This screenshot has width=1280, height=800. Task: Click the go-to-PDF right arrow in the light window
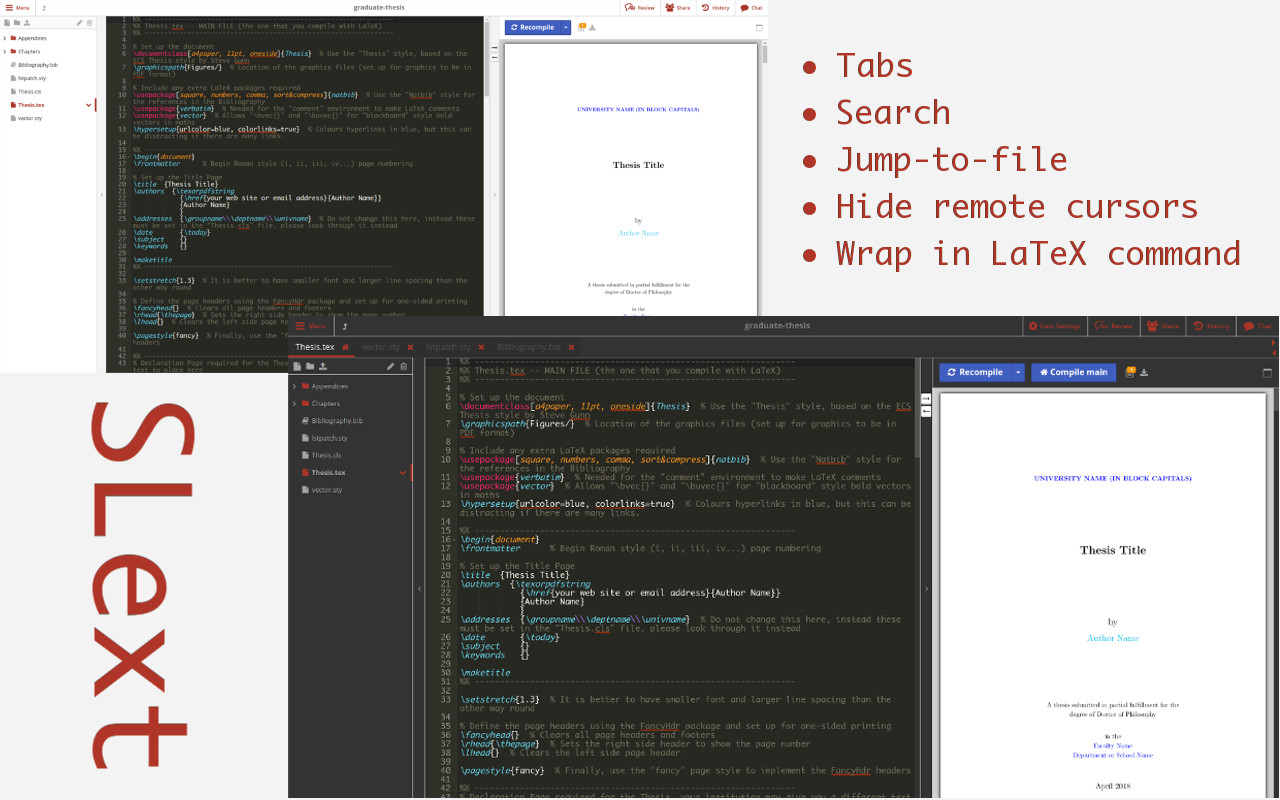point(493,46)
